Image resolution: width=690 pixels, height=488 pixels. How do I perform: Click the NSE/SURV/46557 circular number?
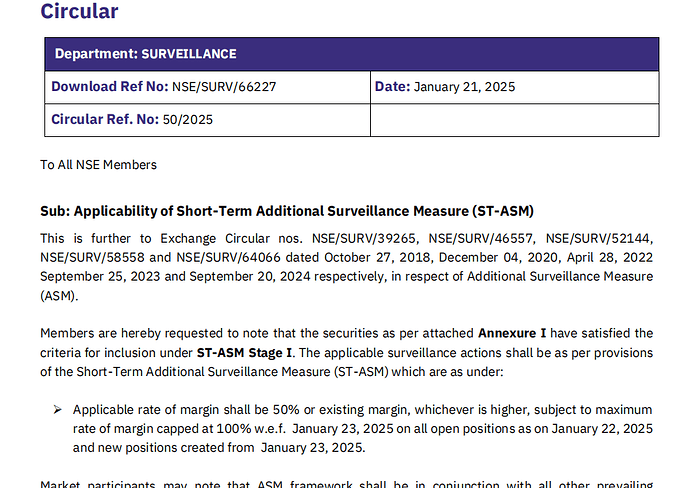481,239
